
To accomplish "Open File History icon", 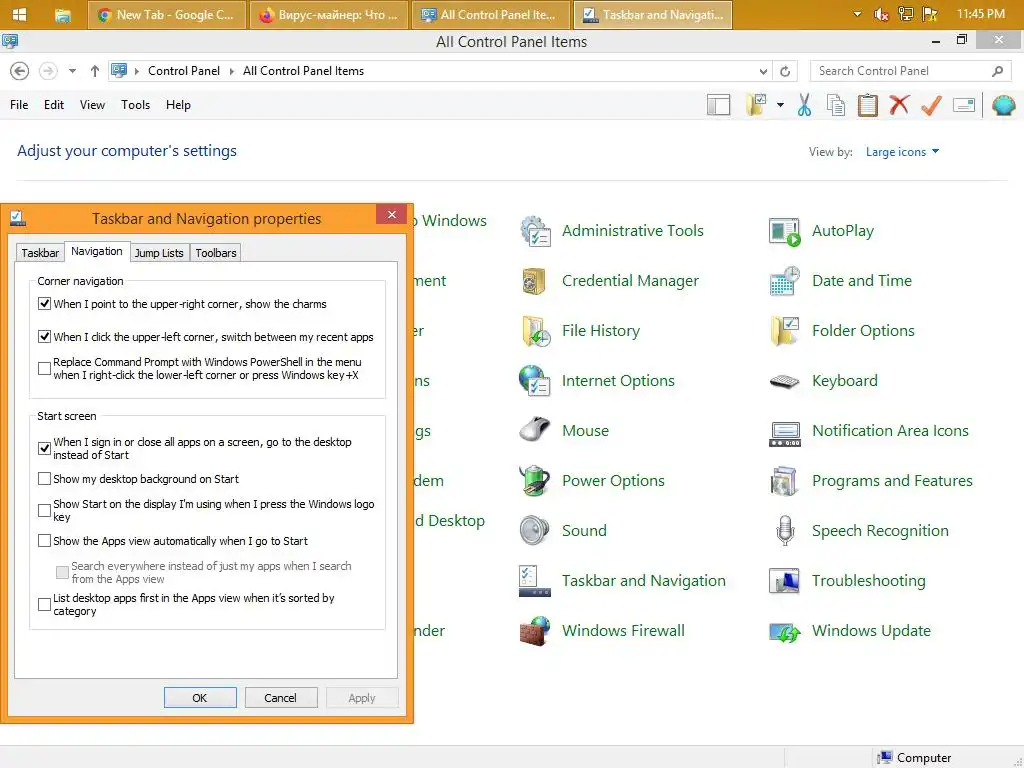I will click(x=536, y=331).
